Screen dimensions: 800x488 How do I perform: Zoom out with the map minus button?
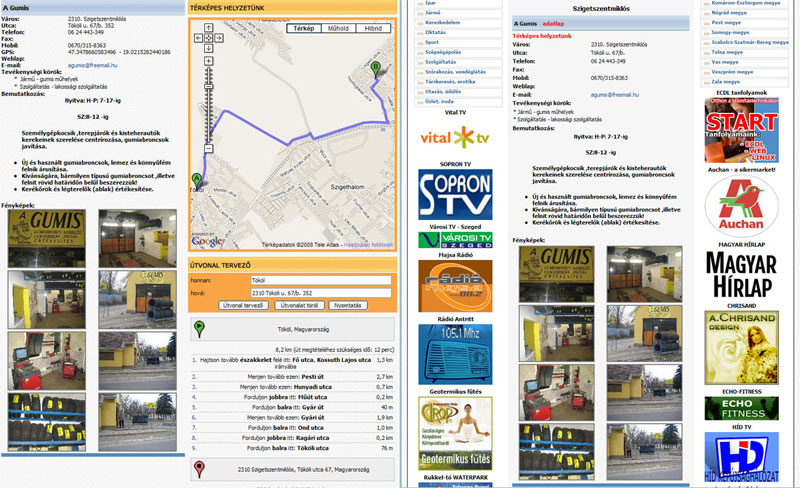coord(208,149)
